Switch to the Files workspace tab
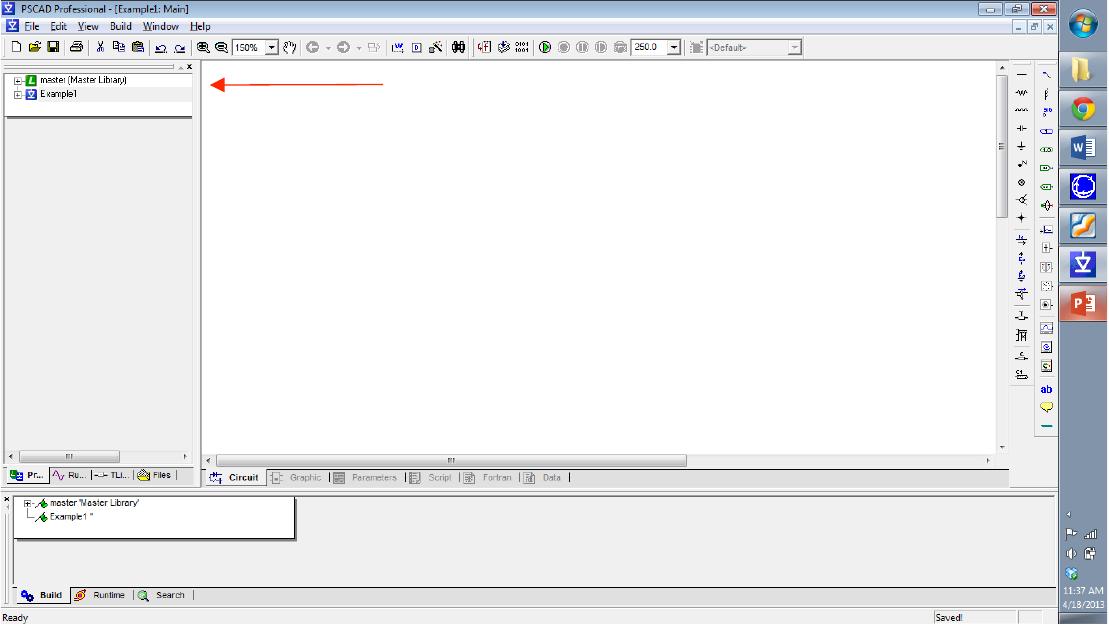Image resolution: width=1109 pixels, height=625 pixels. coord(155,476)
